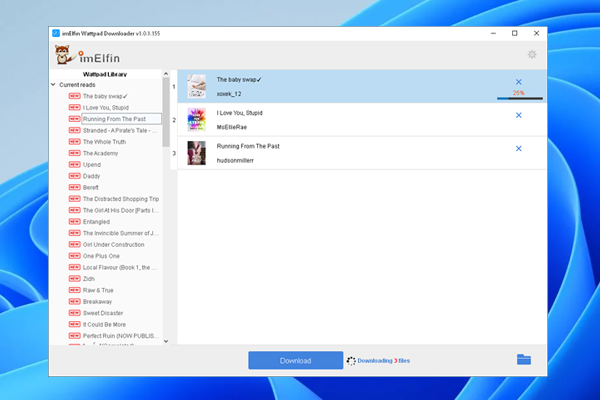The height and width of the screenshot is (400, 600).
Task: Select The Girl At His Door item
Action: coord(121,210)
